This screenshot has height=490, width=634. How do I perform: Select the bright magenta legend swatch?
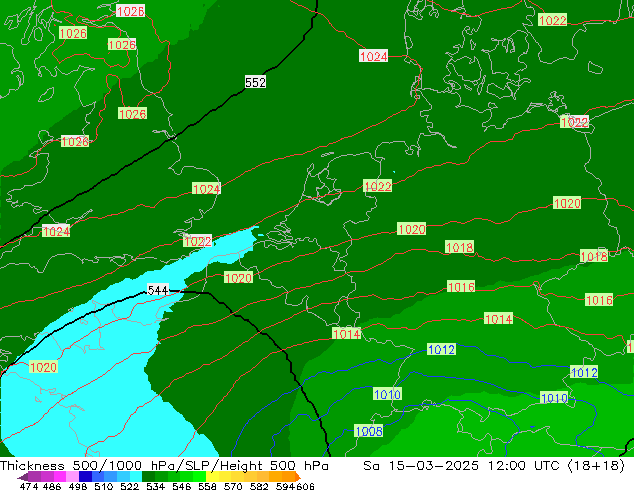pyautogui.click(x=60, y=477)
